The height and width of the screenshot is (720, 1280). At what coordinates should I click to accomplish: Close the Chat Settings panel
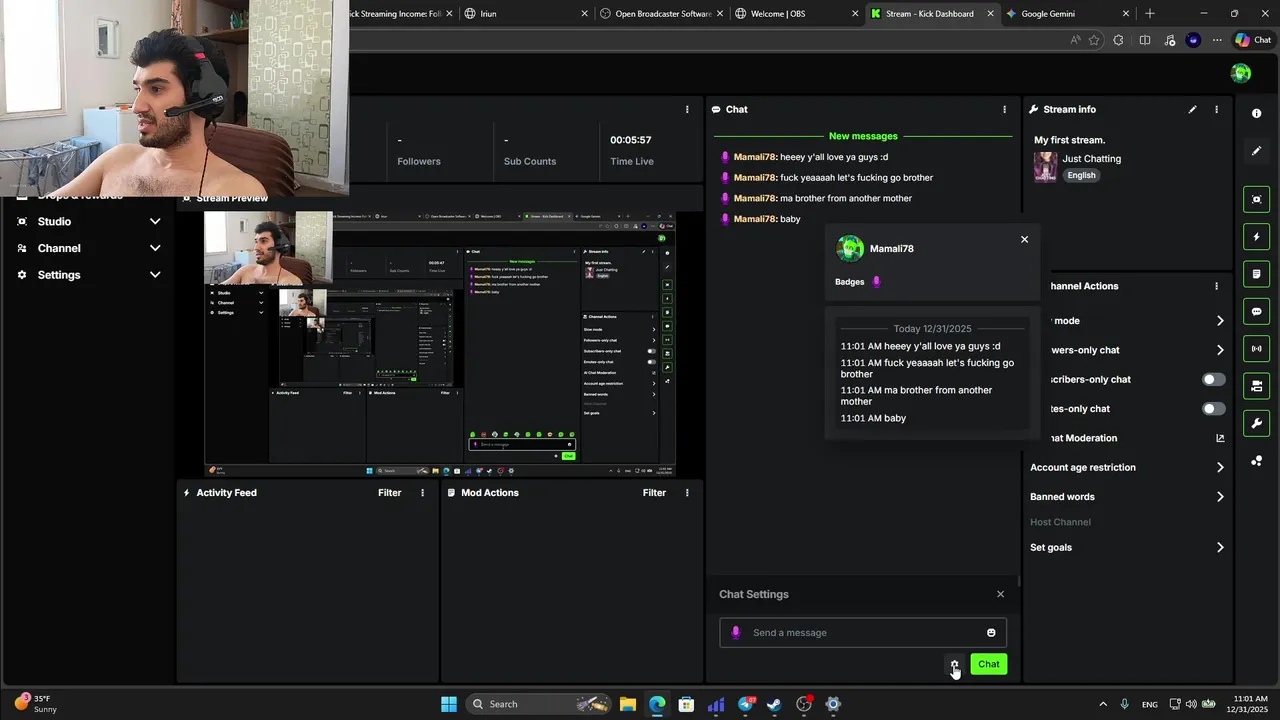[1000, 594]
